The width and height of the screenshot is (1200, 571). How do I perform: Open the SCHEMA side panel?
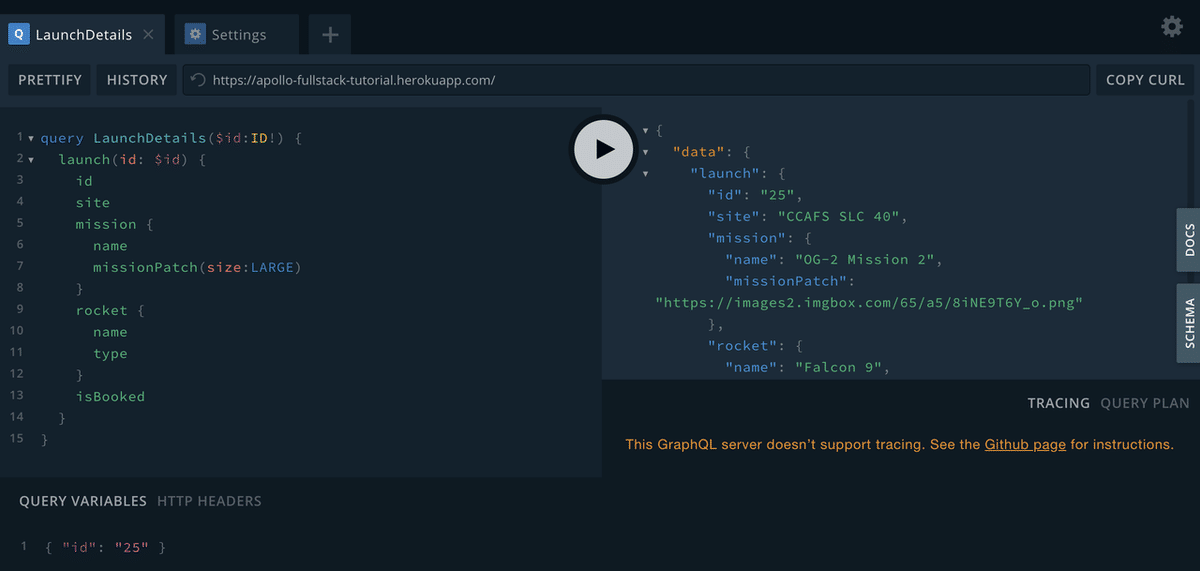tap(1189, 323)
